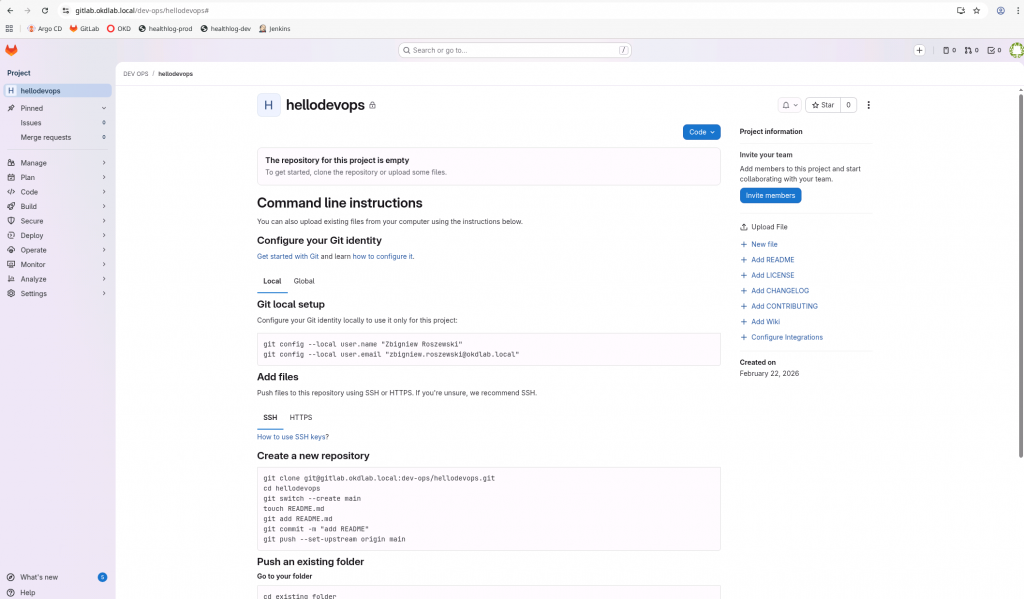Screen dimensions: 1024x599
Task: Open Settings in the sidebar
Action: click(x=34, y=293)
